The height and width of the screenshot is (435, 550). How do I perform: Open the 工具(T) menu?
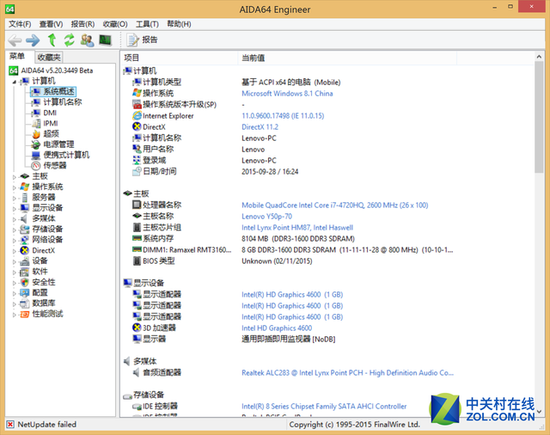tap(147, 24)
